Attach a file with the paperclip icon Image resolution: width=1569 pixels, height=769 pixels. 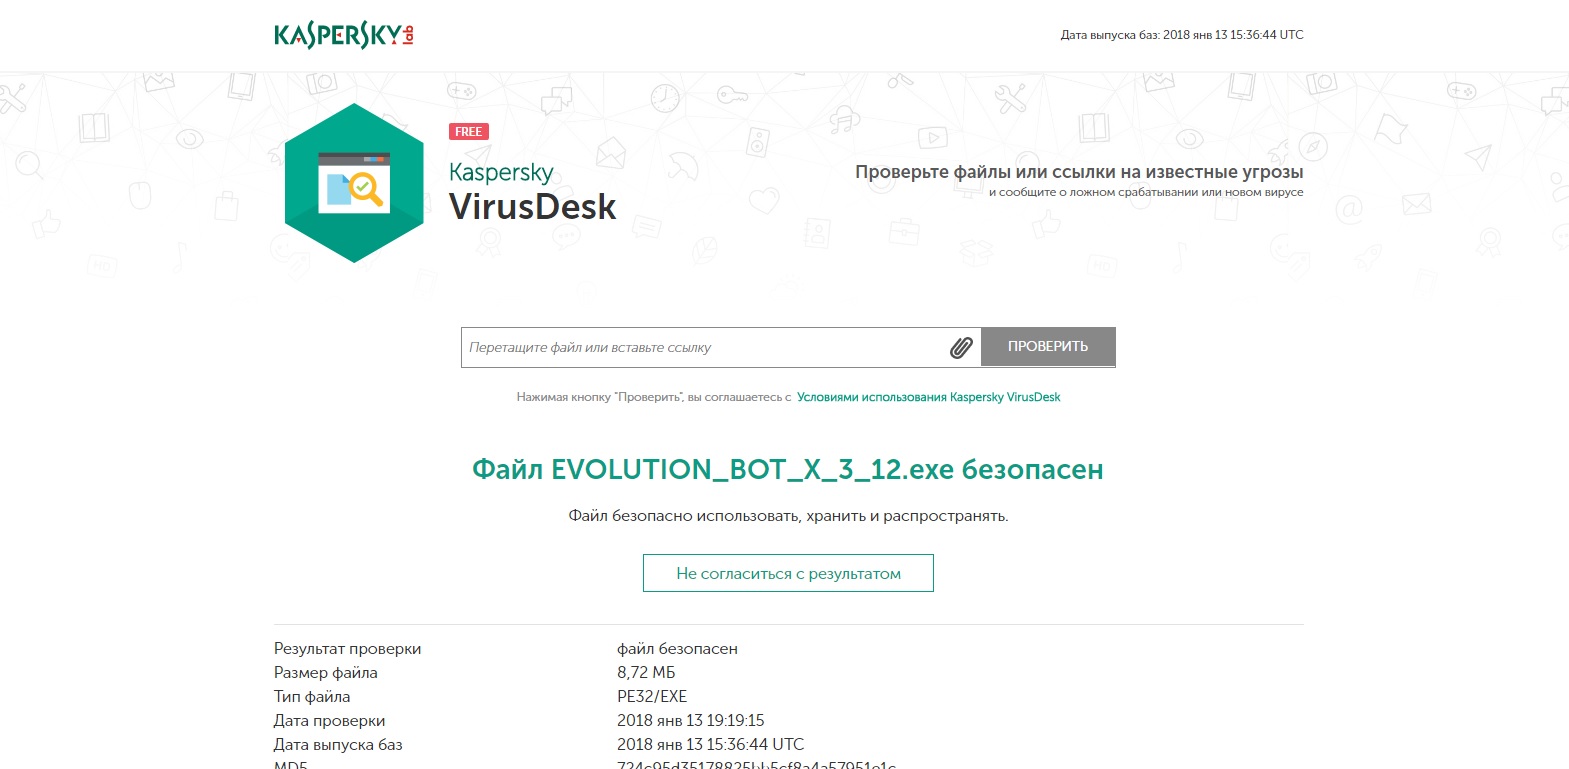[x=961, y=347]
